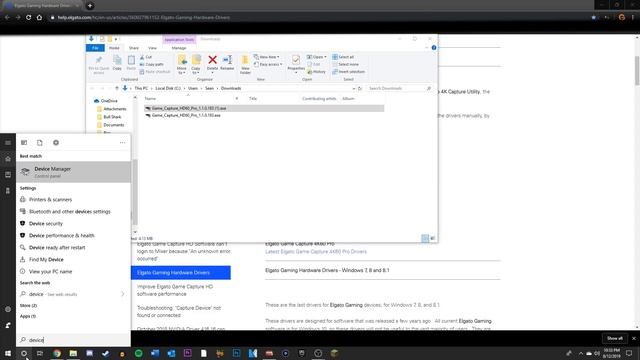Open the Open dropdown in ribbon

click(317, 57)
